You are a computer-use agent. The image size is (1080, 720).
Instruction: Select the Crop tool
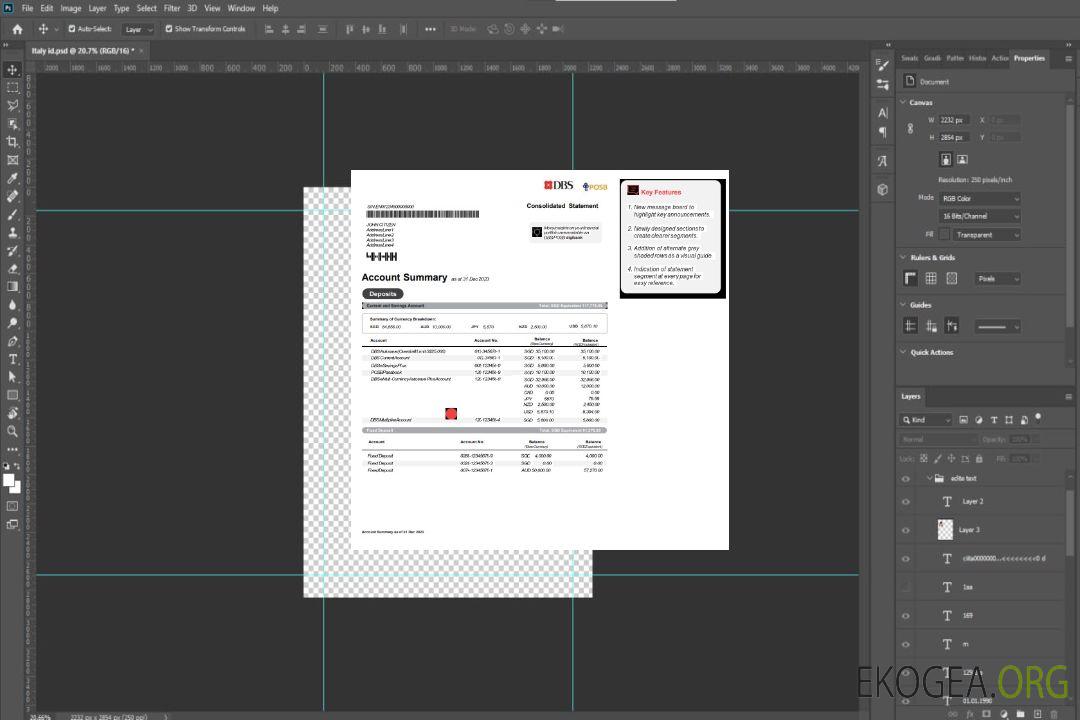[x=12, y=142]
